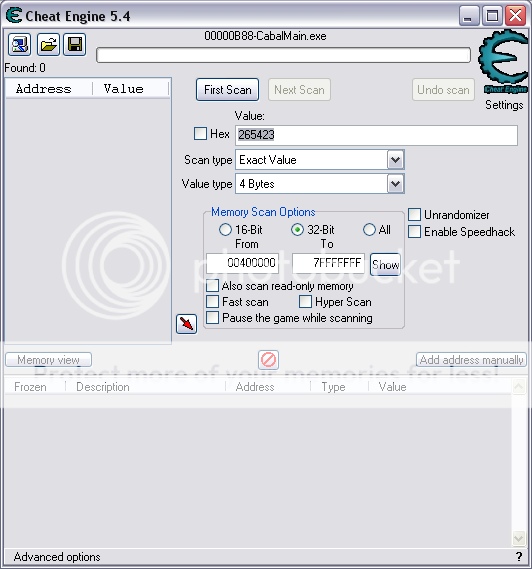Close the Cheat Engine window

(x=516, y=16)
